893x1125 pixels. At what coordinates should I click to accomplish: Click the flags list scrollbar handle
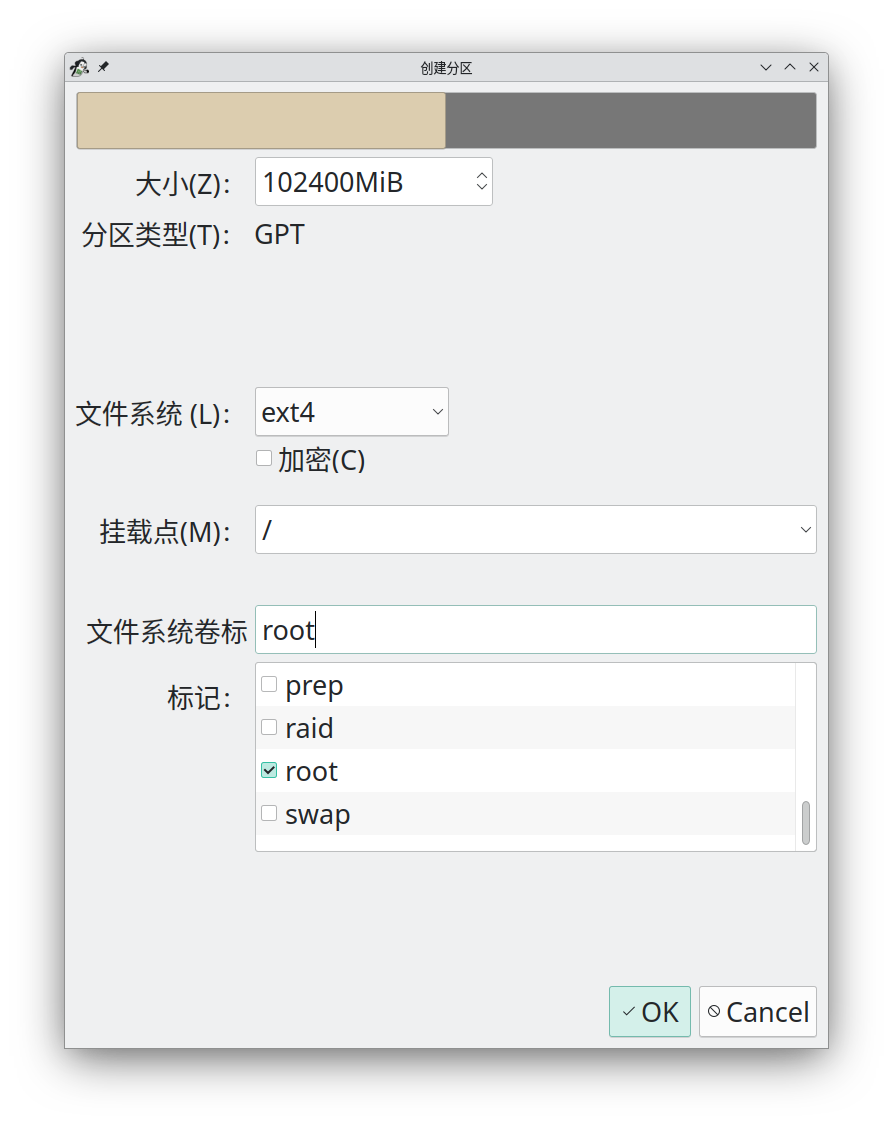pyautogui.click(x=806, y=822)
